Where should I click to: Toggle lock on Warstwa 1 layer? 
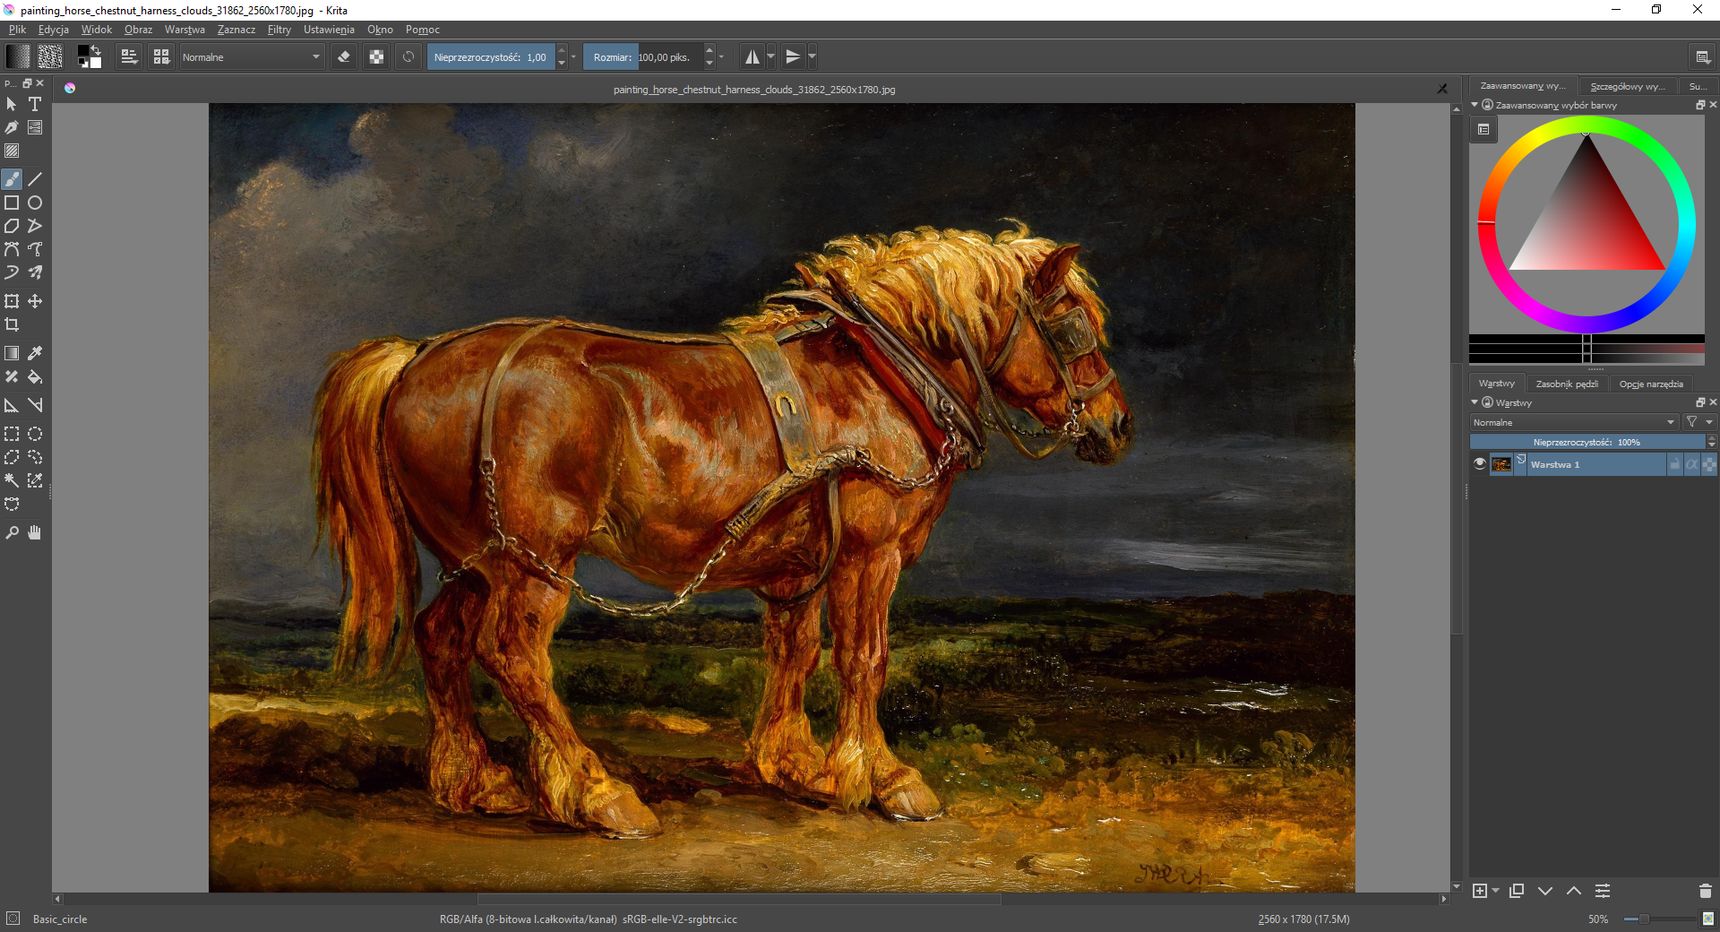tap(1675, 464)
